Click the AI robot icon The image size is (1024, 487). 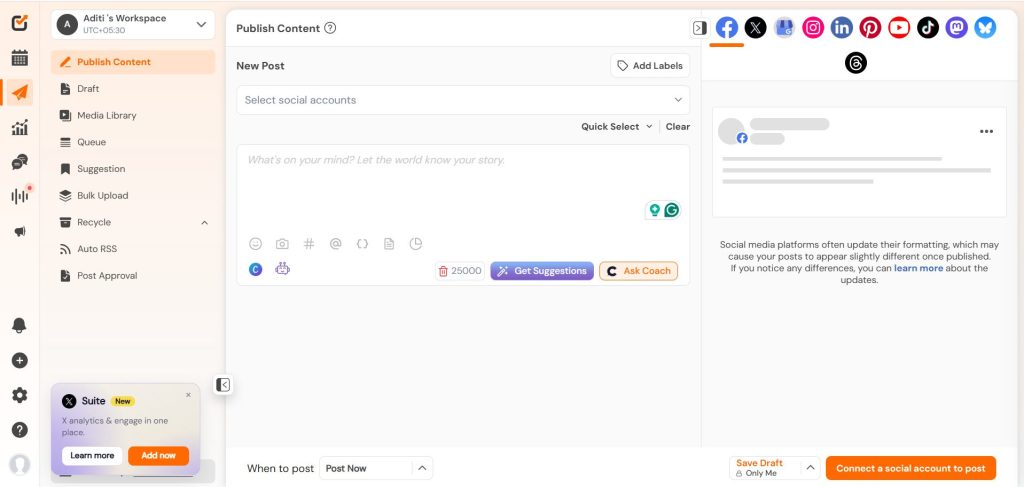(x=282, y=268)
